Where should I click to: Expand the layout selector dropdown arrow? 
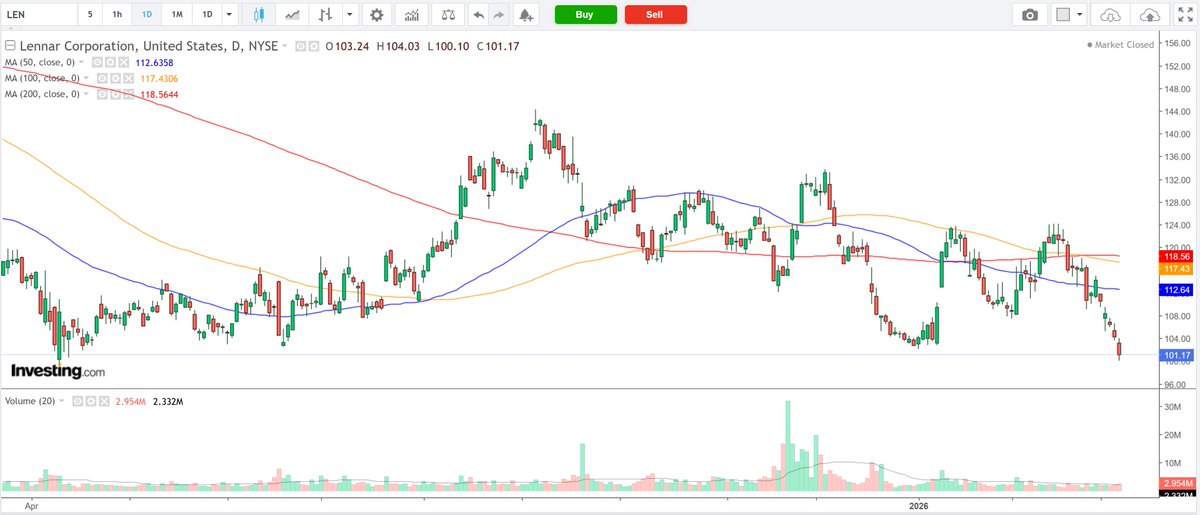[1082, 15]
